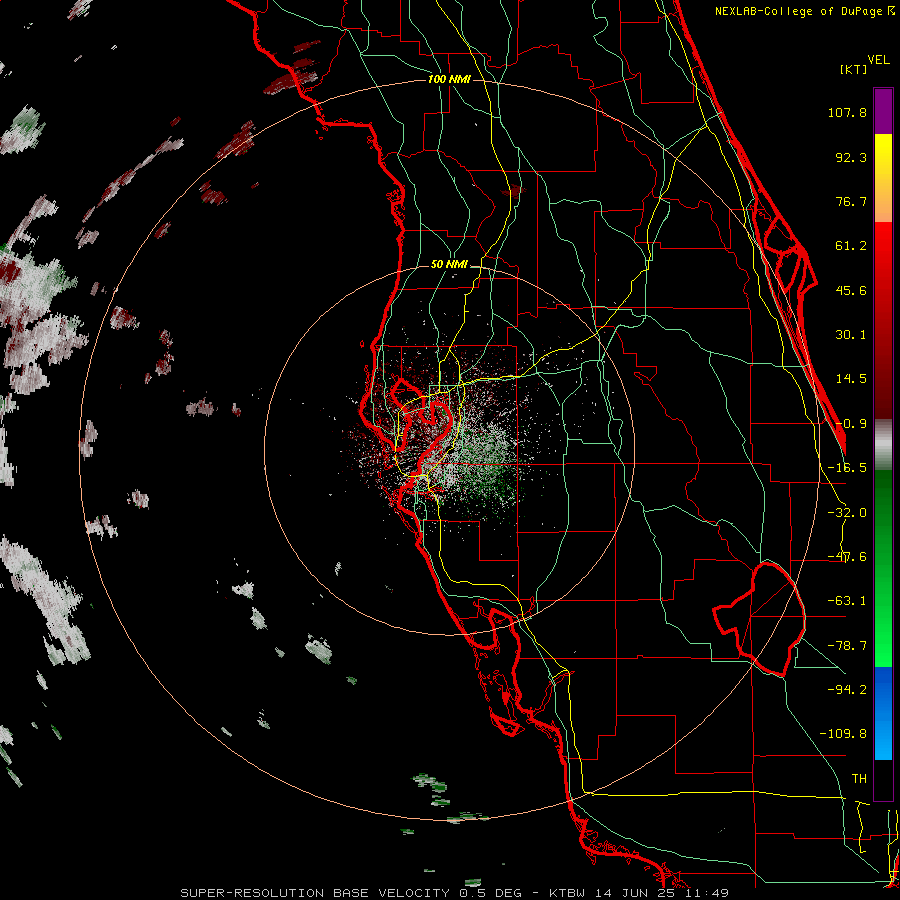
Task: Select the 30.1 scale label
Action: pyautogui.click(x=851, y=335)
